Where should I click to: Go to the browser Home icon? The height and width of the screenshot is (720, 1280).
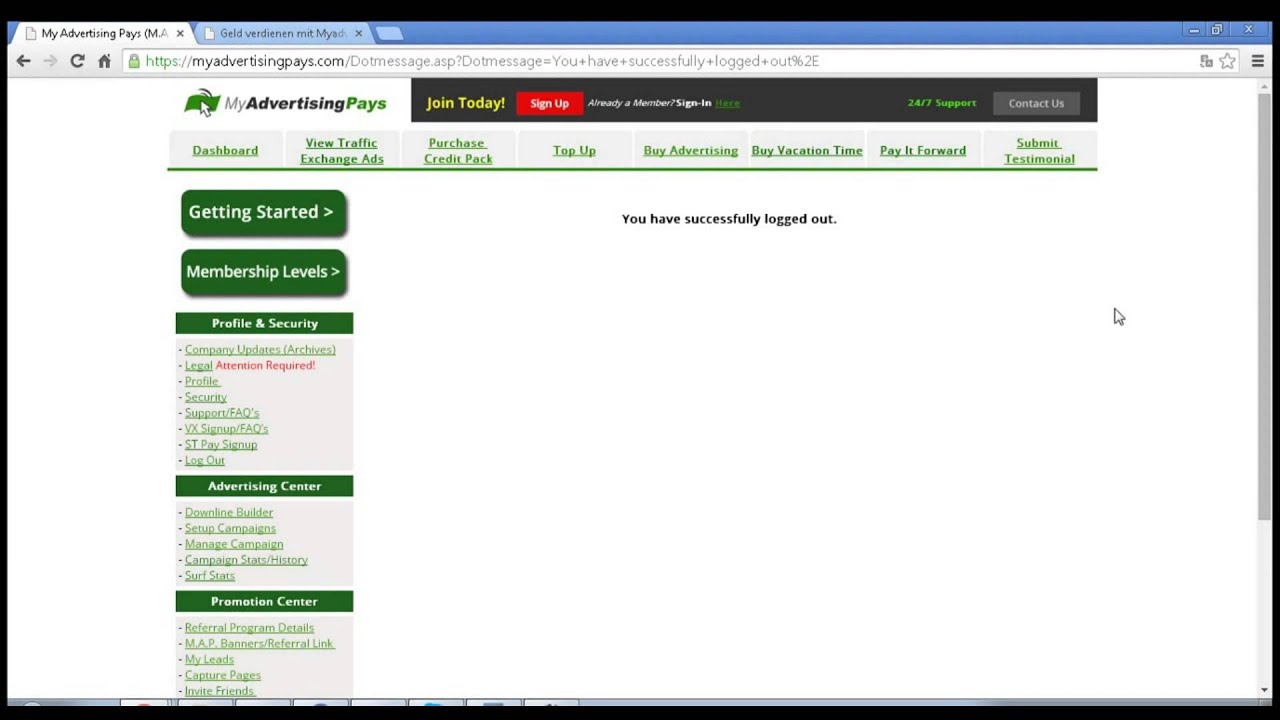(104, 61)
